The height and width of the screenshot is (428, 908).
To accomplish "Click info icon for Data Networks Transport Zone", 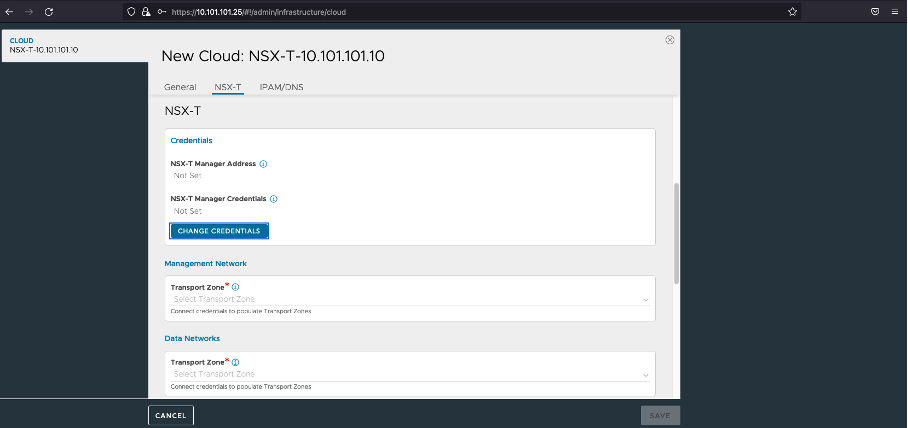I will [x=236, y=362].
